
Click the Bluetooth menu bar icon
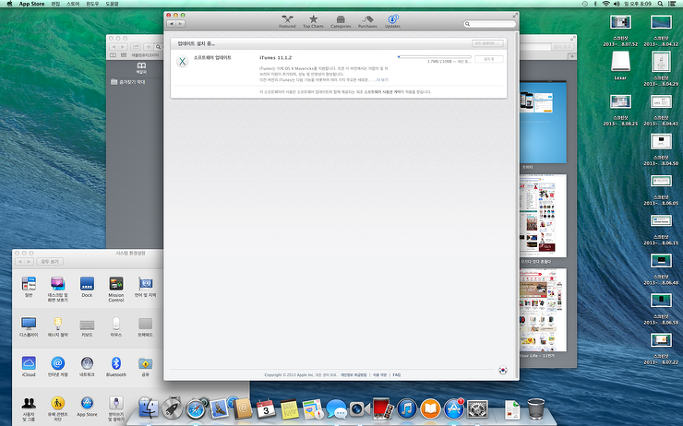(595, 3)
